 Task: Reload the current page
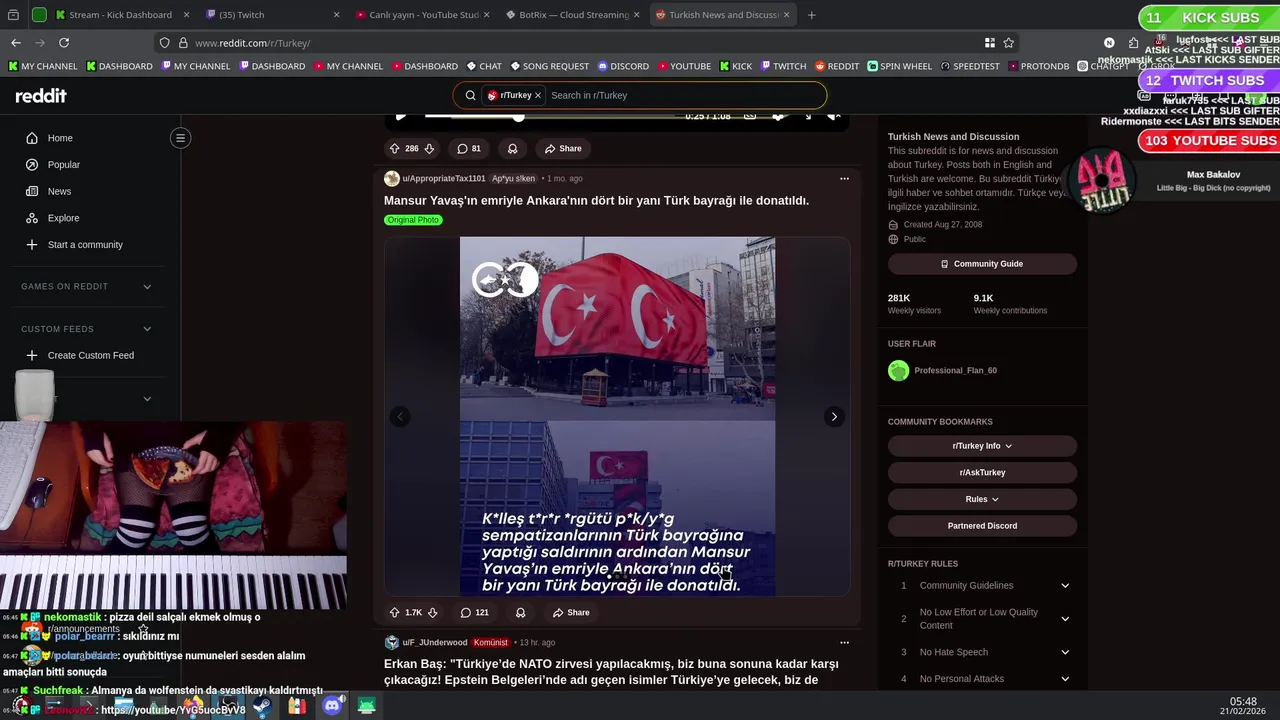(64, 43)
